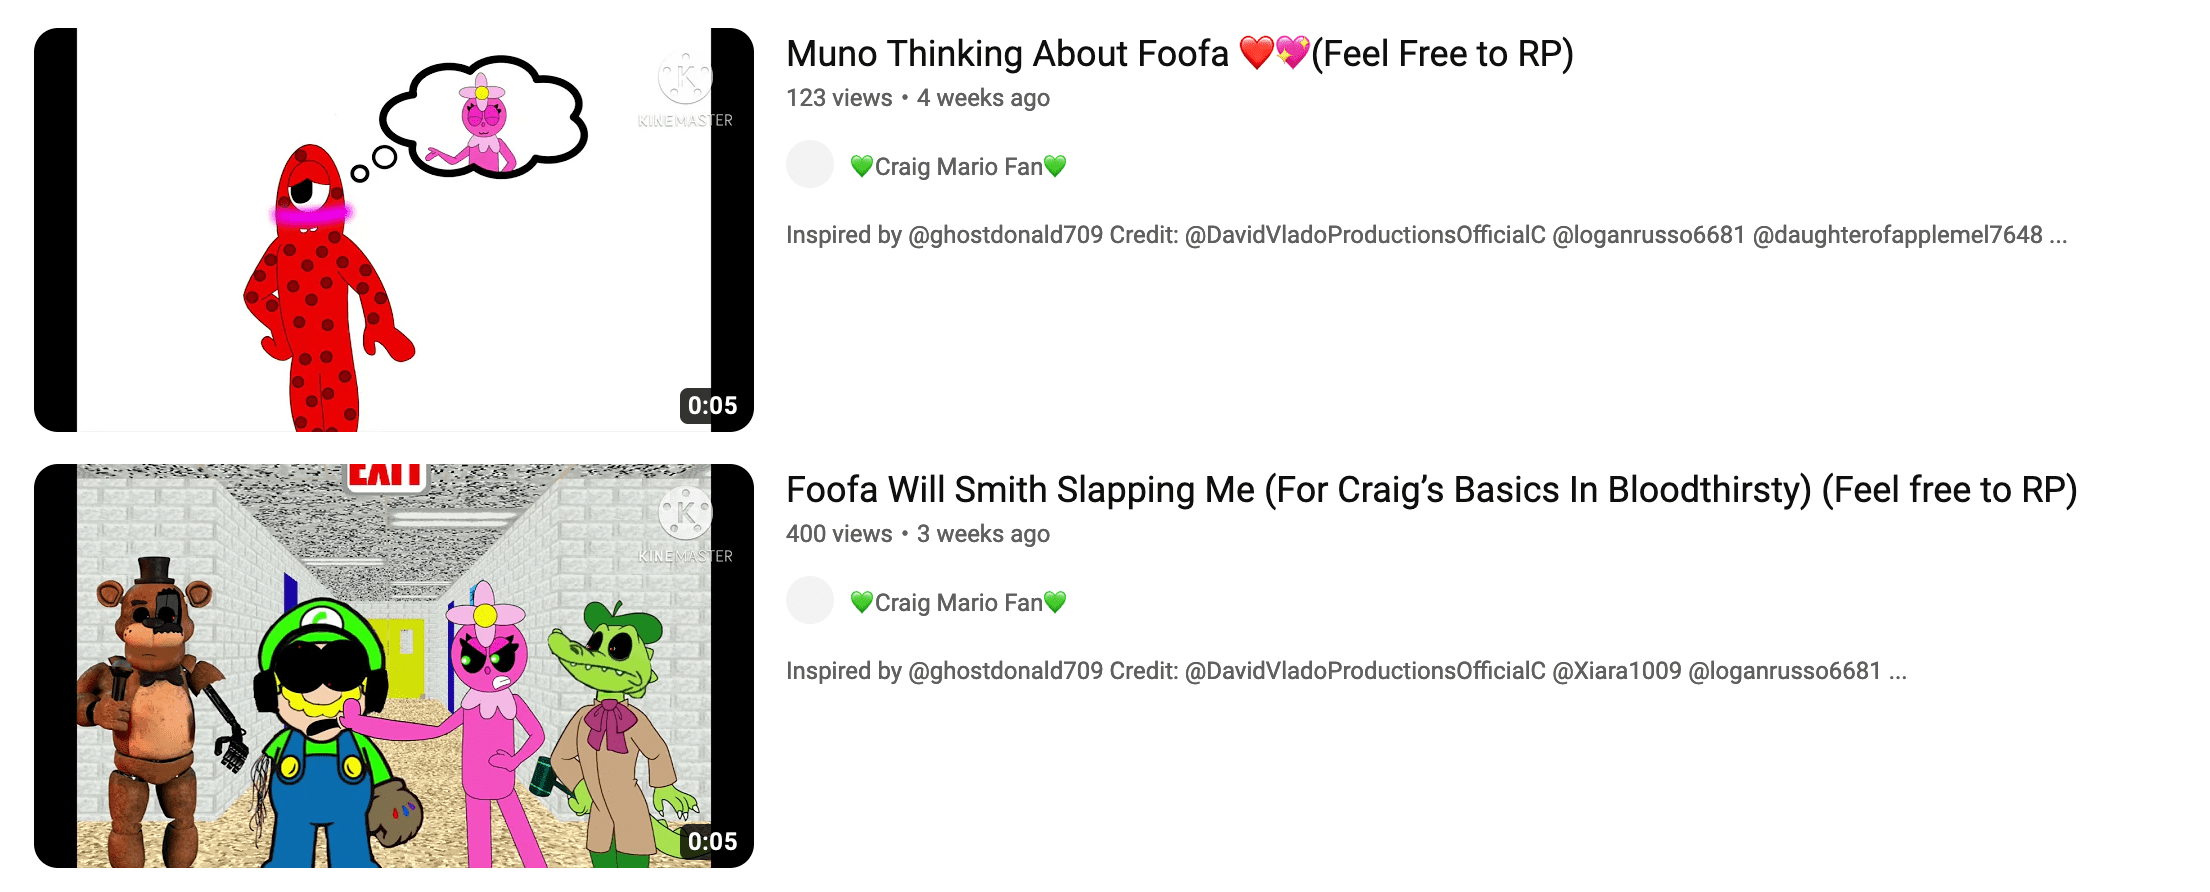Open the Foofa Will Smith Slapping Me thumbnail

(394, 666)
